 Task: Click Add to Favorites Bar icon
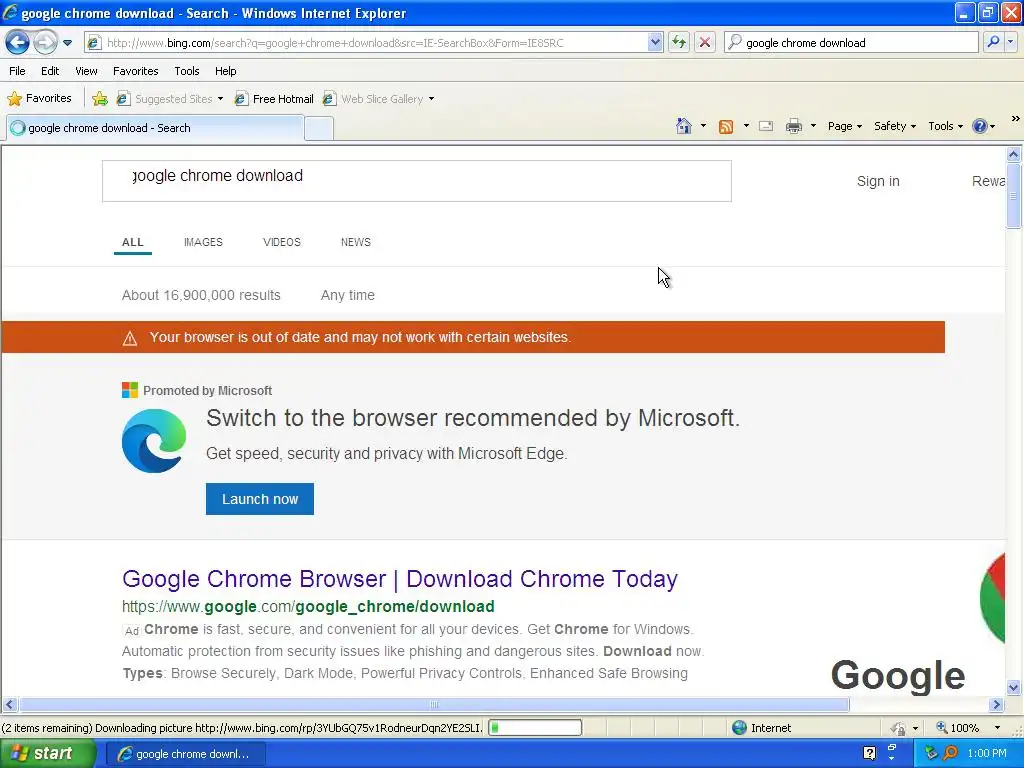(x=100, y=99)
